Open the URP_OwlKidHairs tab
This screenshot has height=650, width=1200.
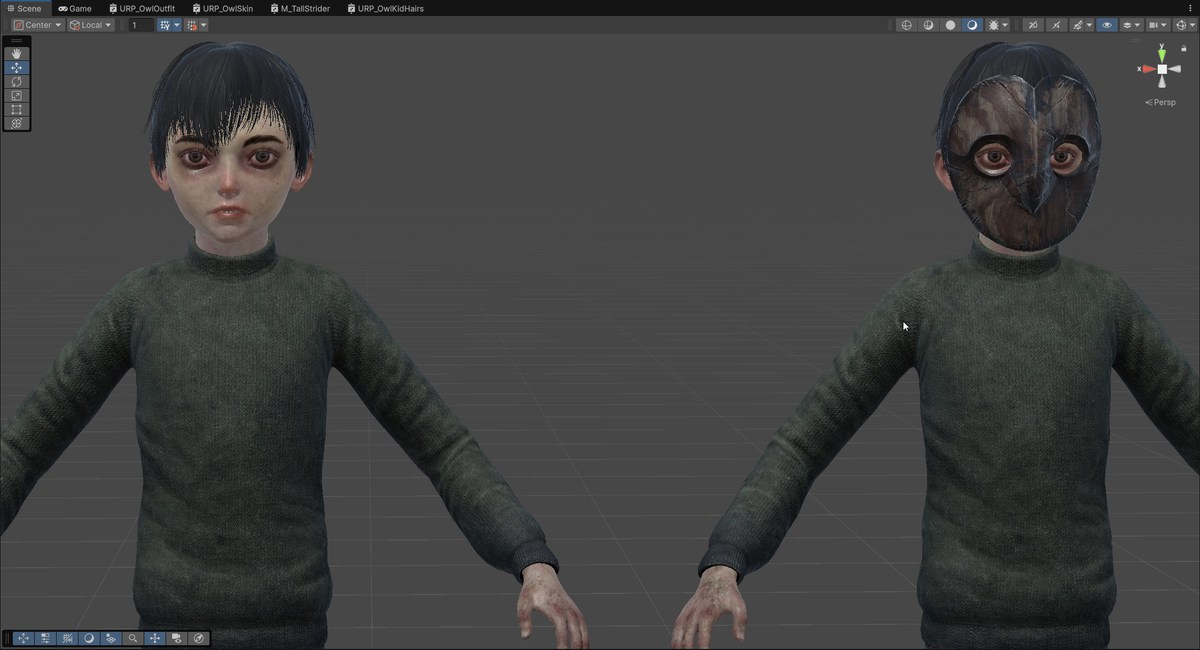[x=385, y=8]
